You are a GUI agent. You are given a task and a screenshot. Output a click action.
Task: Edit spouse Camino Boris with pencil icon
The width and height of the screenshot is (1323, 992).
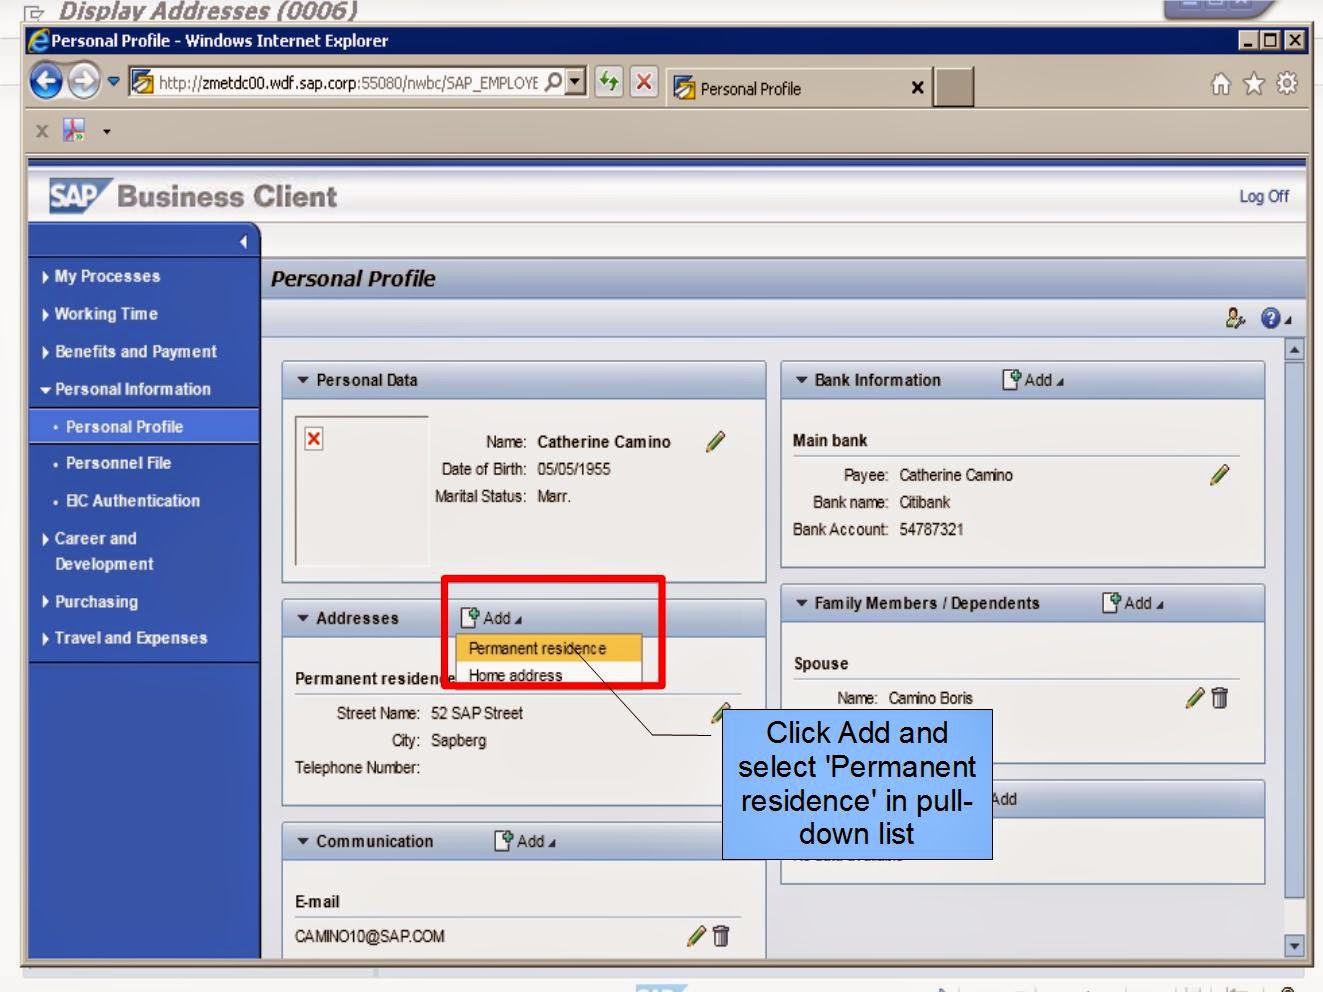(x=1195, y=697)
